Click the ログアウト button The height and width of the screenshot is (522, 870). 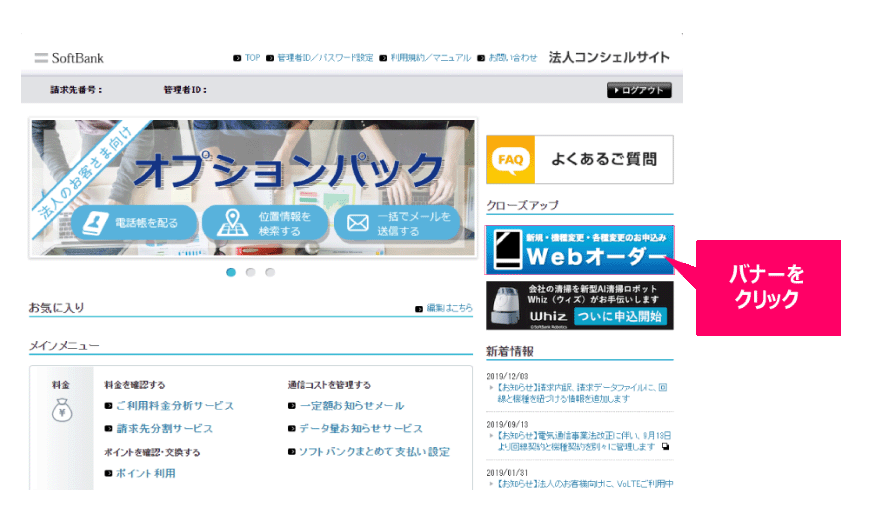[x=639, y=90]
